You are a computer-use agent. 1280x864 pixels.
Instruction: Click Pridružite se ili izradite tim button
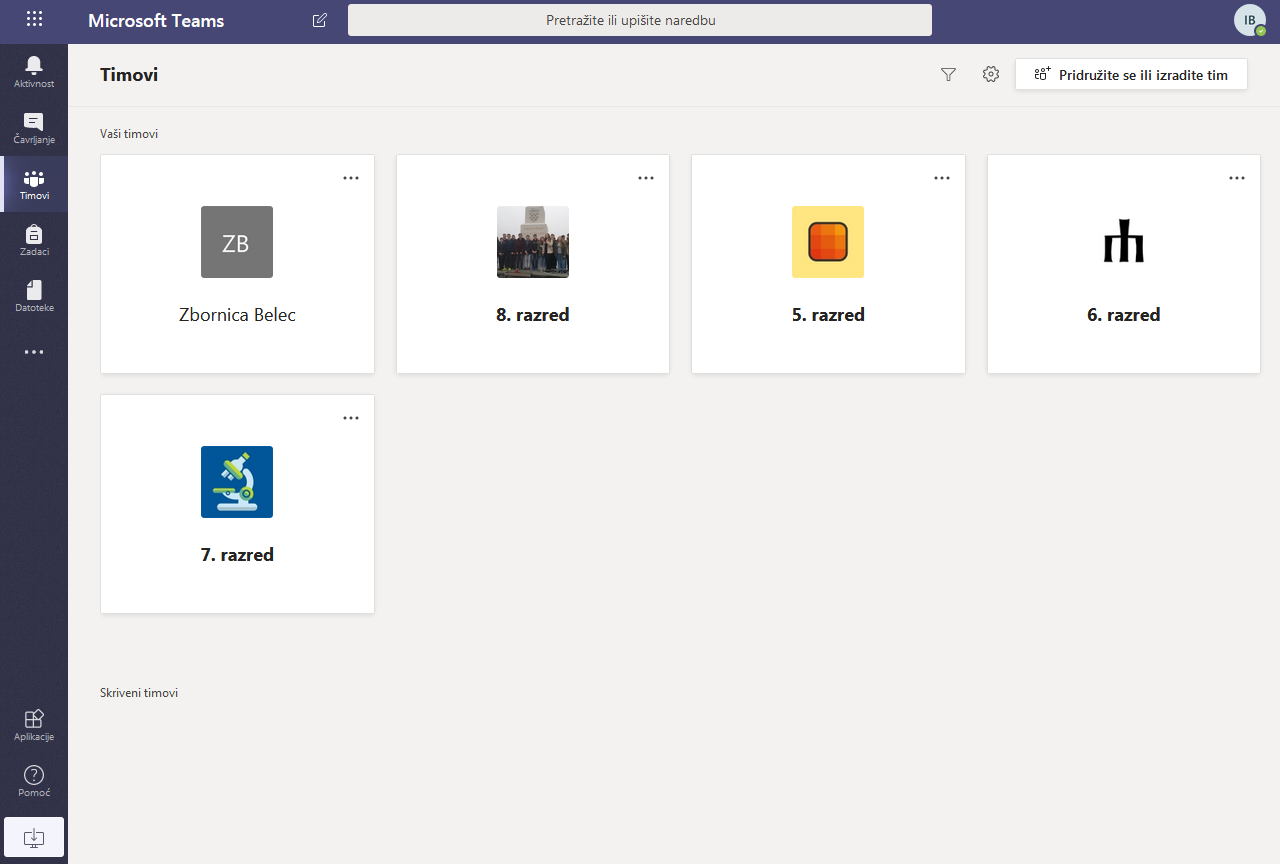tap(1131, 75)
